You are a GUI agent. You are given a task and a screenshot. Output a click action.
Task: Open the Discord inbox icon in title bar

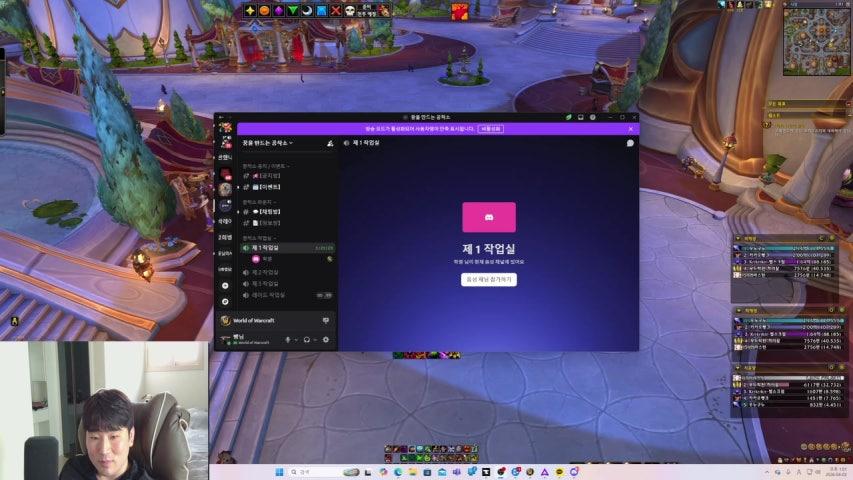tap(580, 117)
